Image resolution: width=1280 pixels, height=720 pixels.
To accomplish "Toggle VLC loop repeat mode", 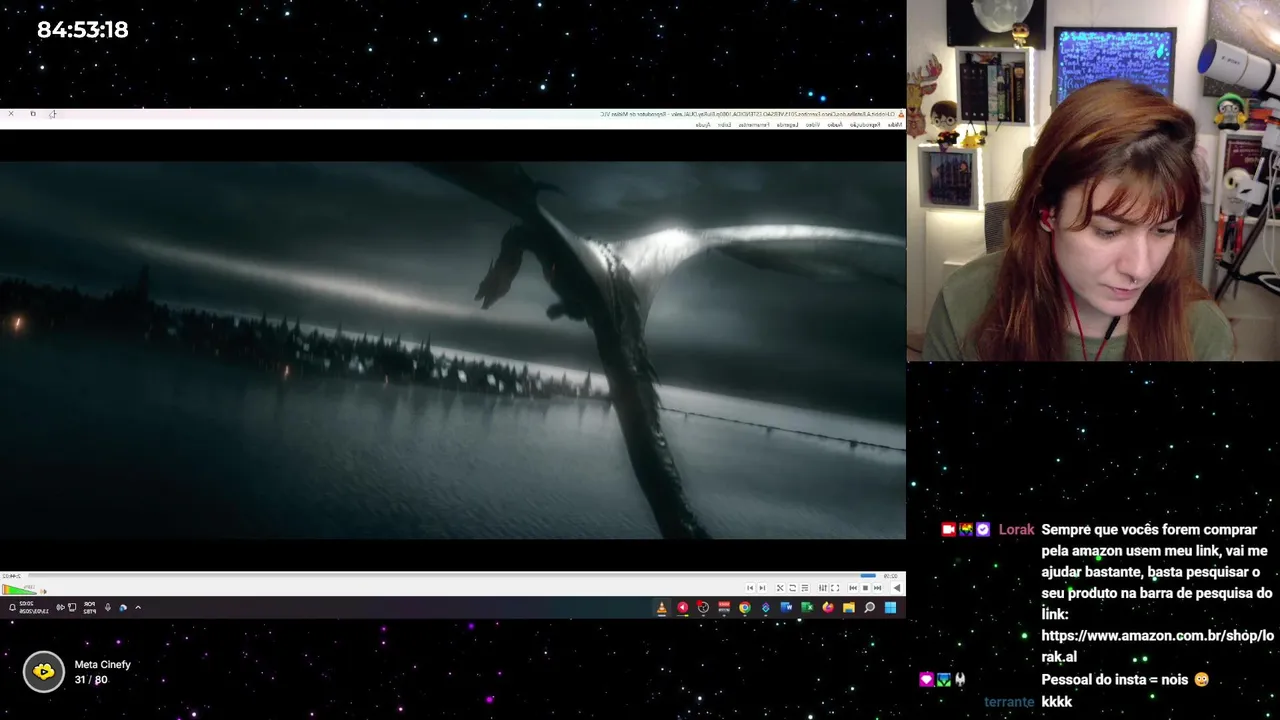I will coord(792,588).
